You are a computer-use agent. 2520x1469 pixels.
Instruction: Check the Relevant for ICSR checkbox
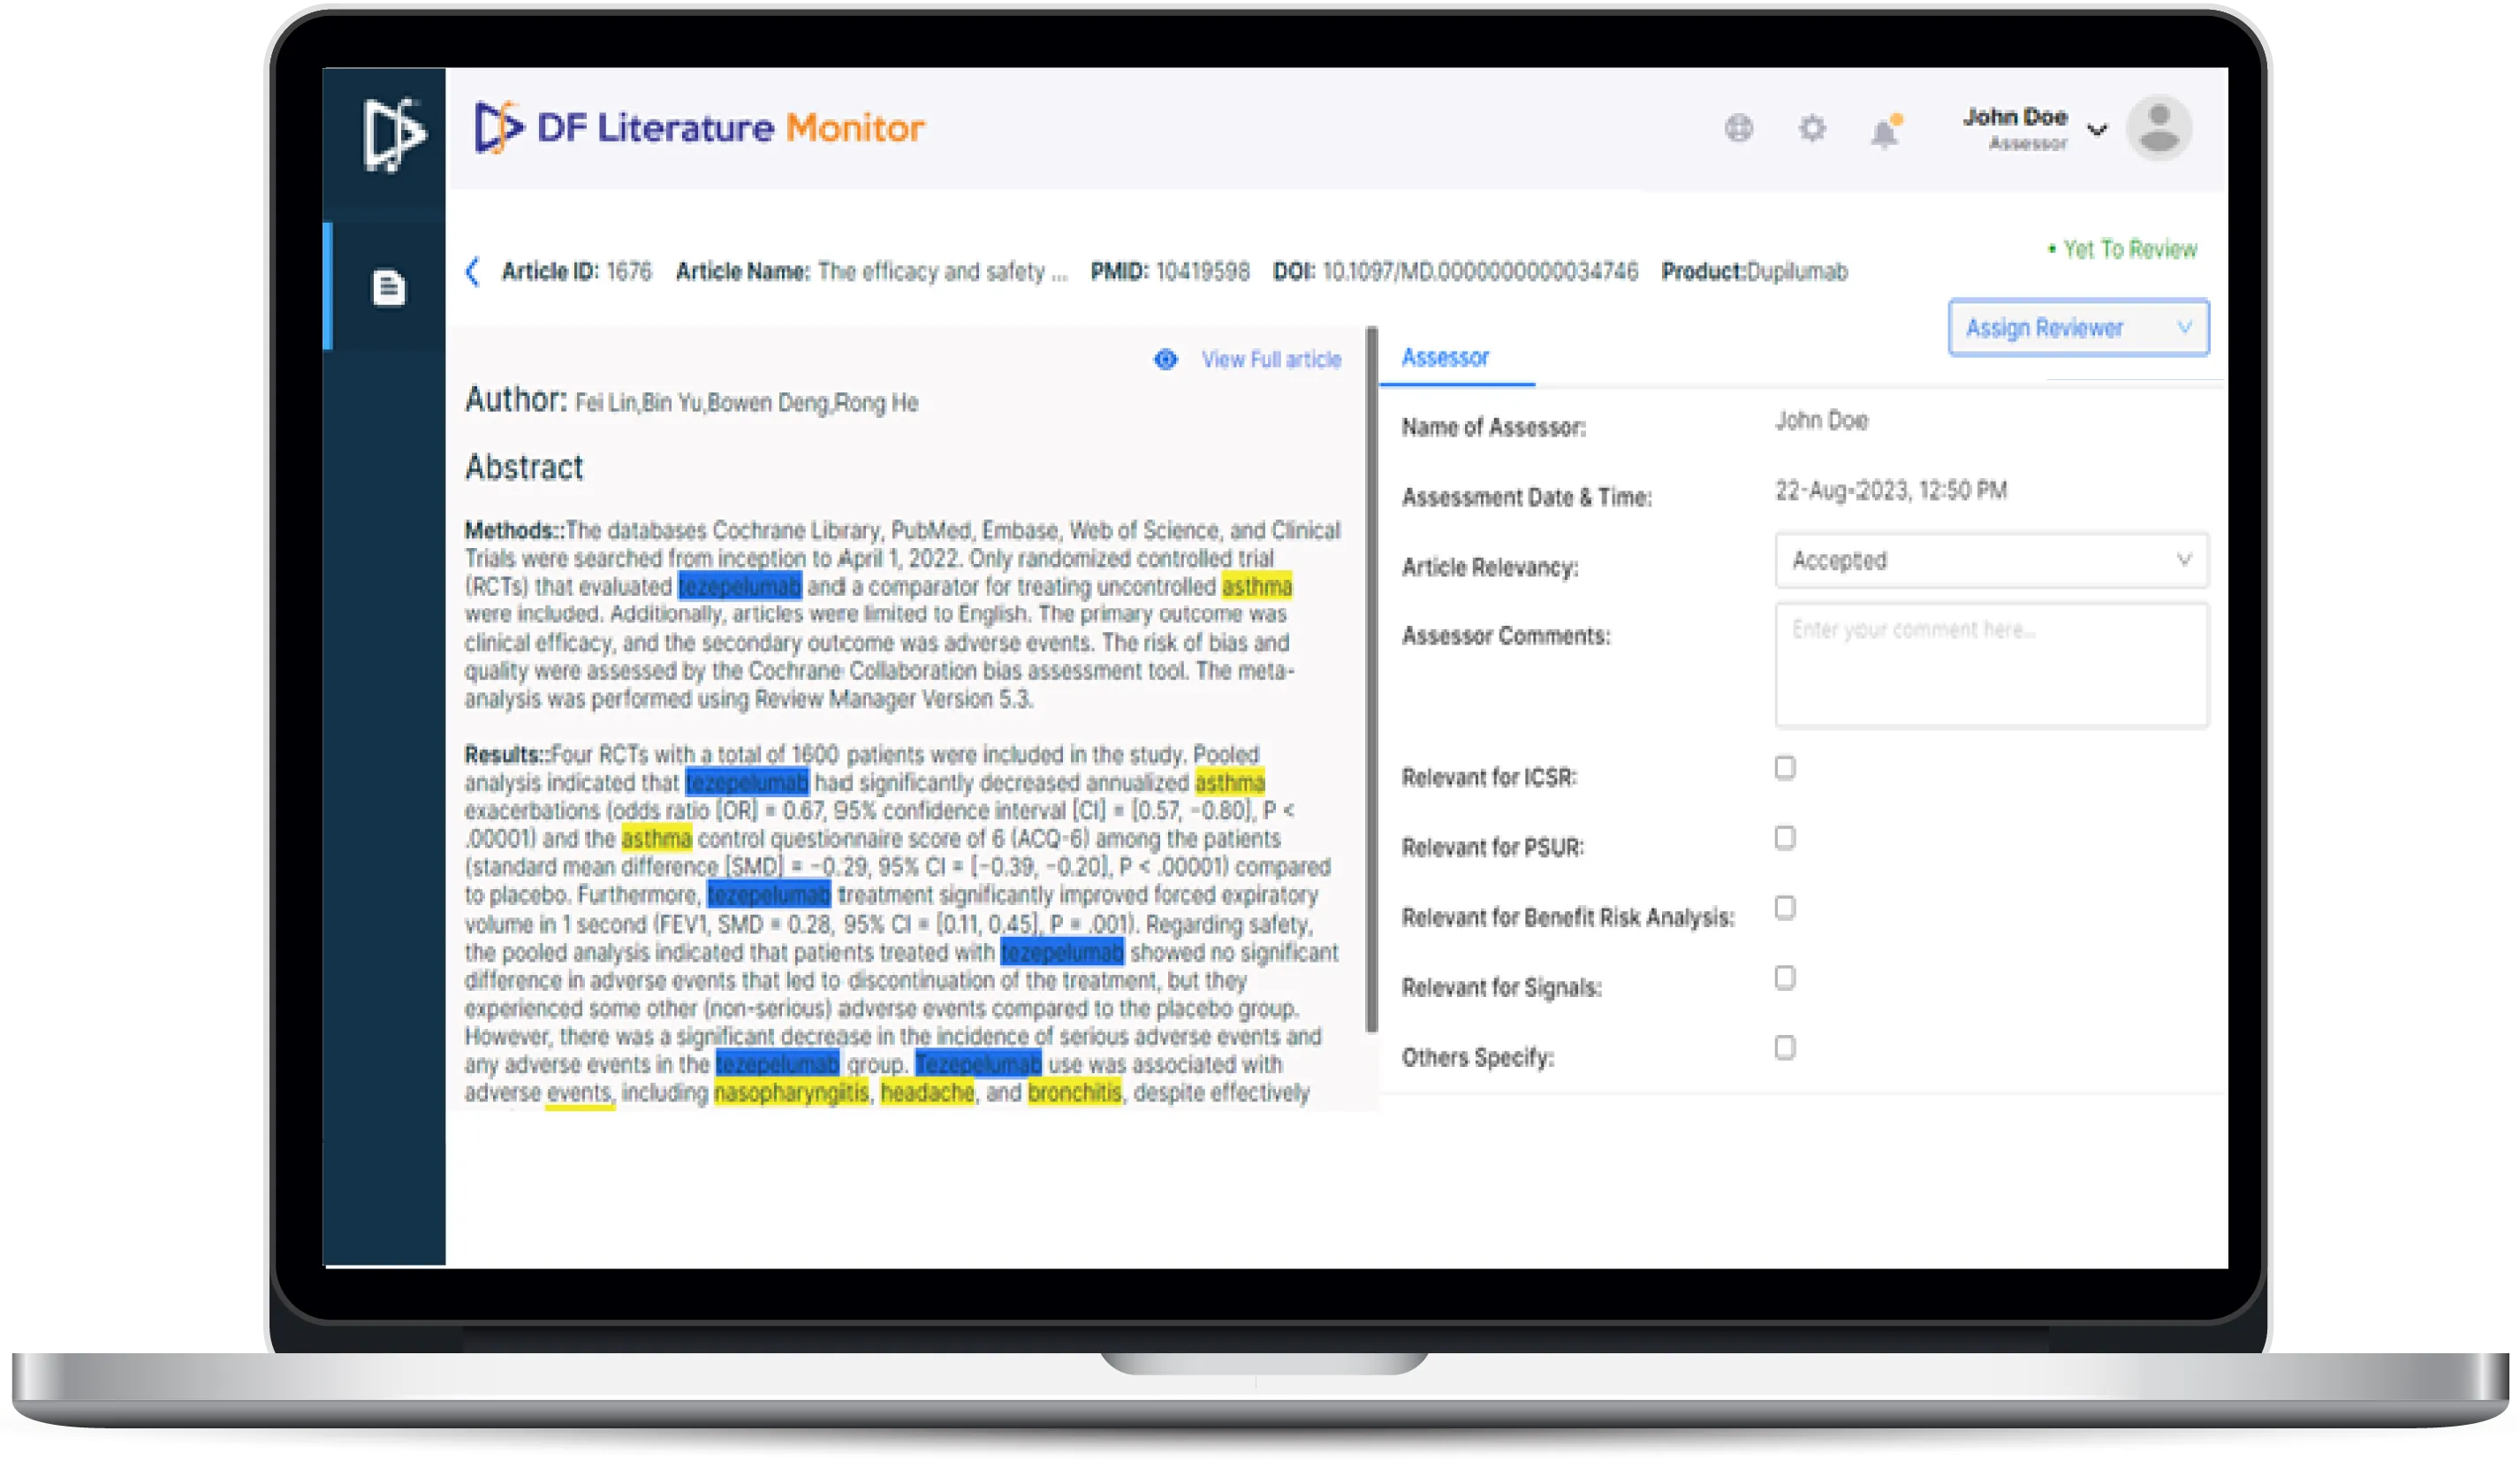[x=1785, y=768]
